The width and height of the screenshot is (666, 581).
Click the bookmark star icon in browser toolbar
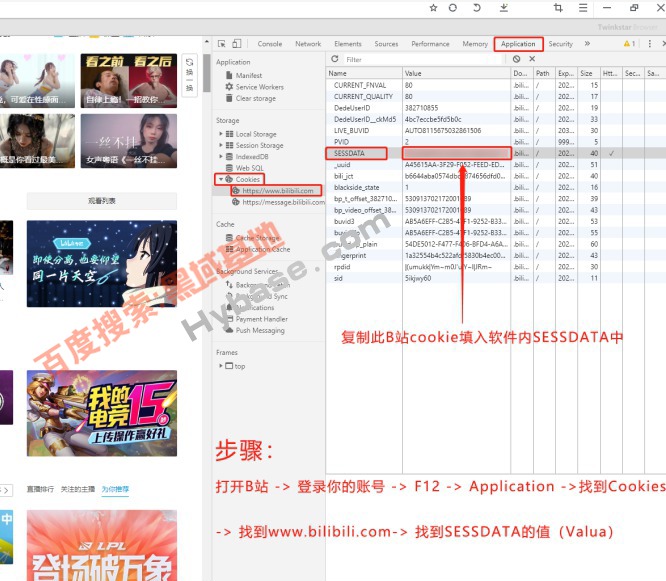tap(433, 8)
